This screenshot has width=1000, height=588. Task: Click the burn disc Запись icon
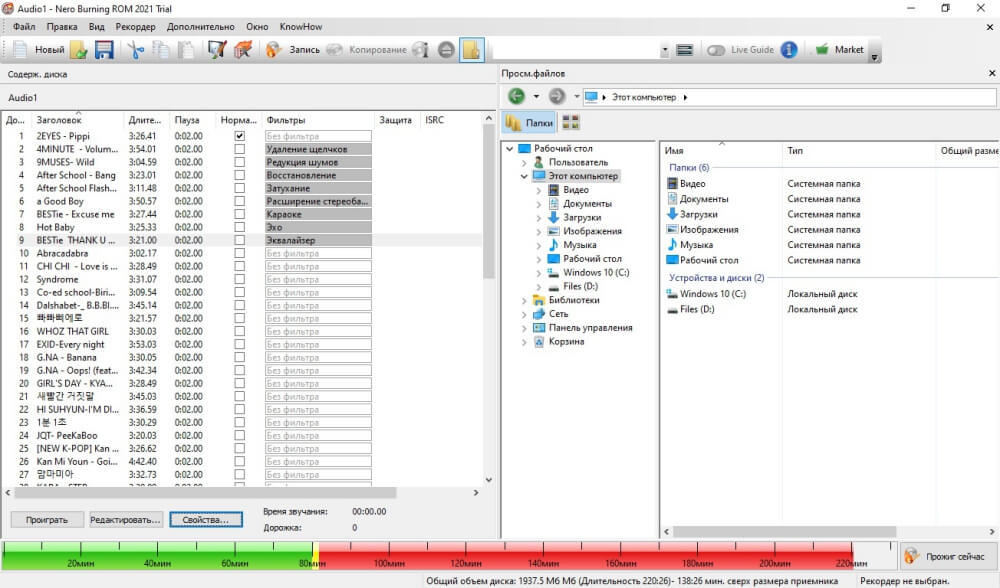(273, 50)
